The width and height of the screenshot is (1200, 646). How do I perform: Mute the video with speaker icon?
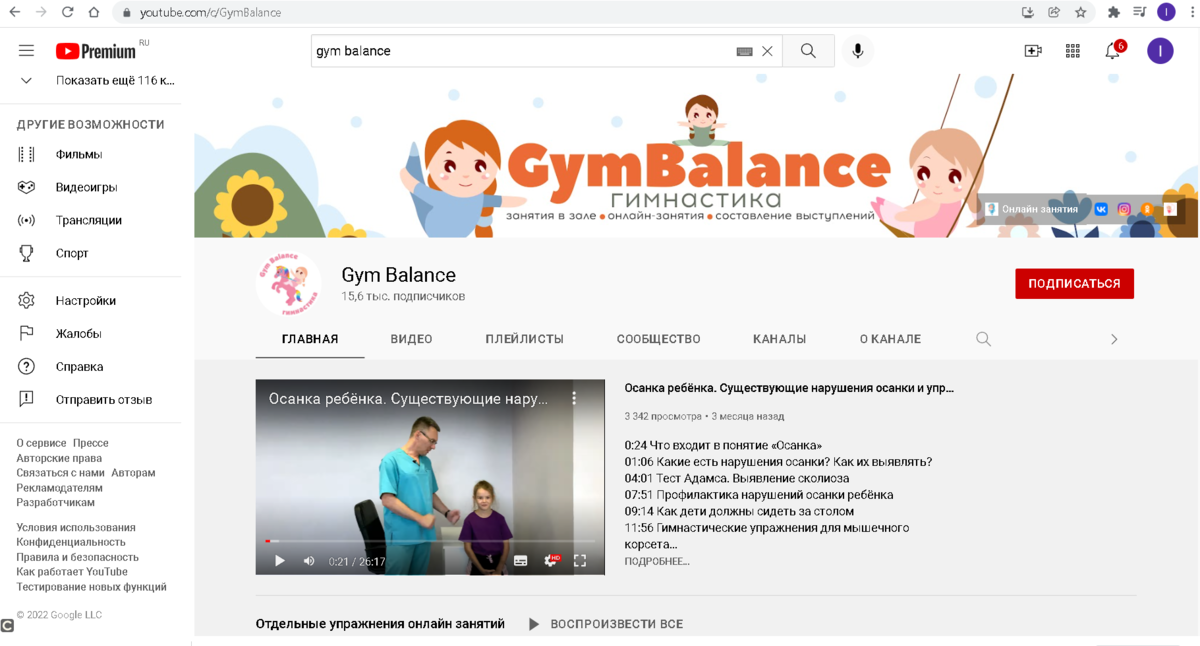(309, 561)
